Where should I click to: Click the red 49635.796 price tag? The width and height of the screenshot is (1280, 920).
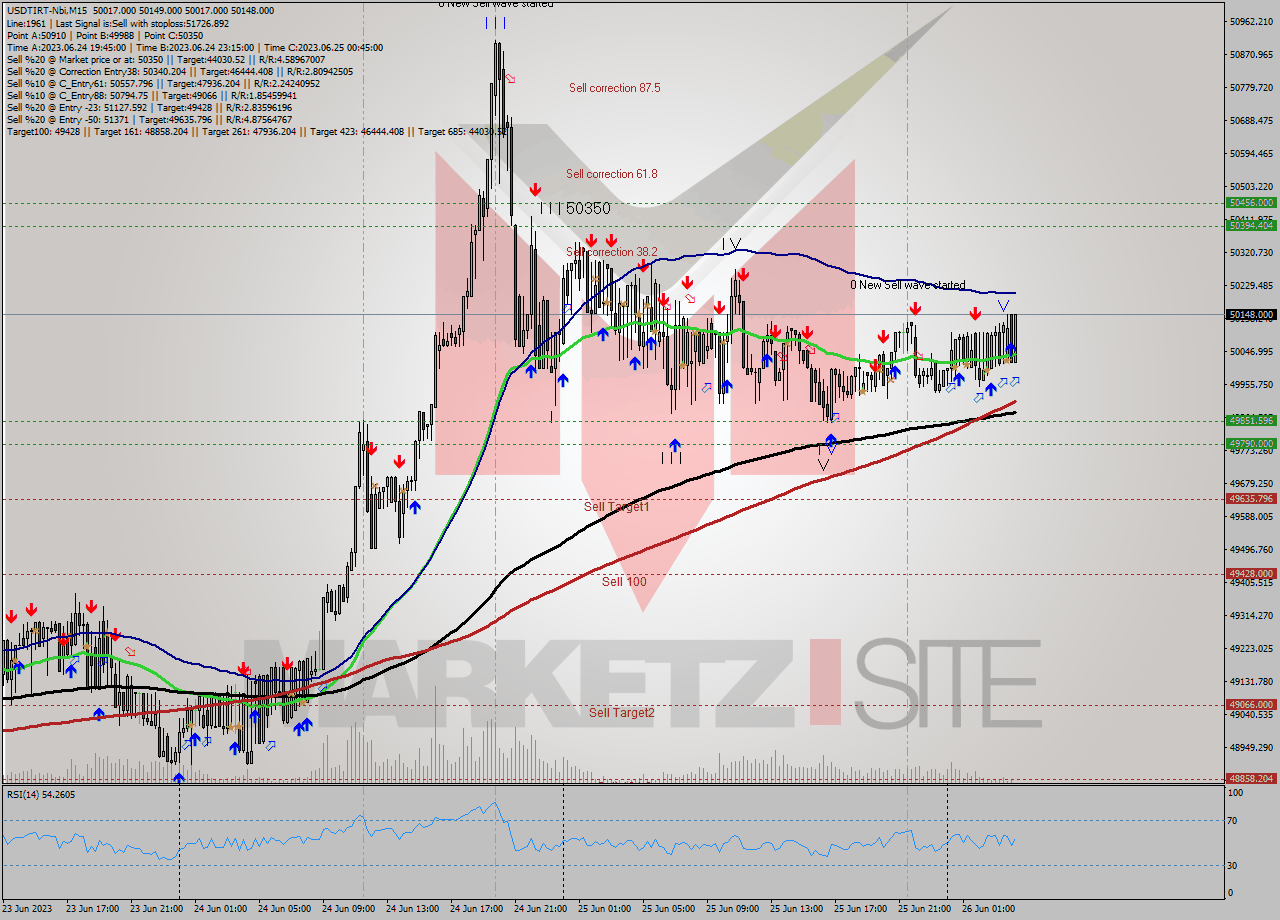pyautogui.click(x=1250, y=498)
